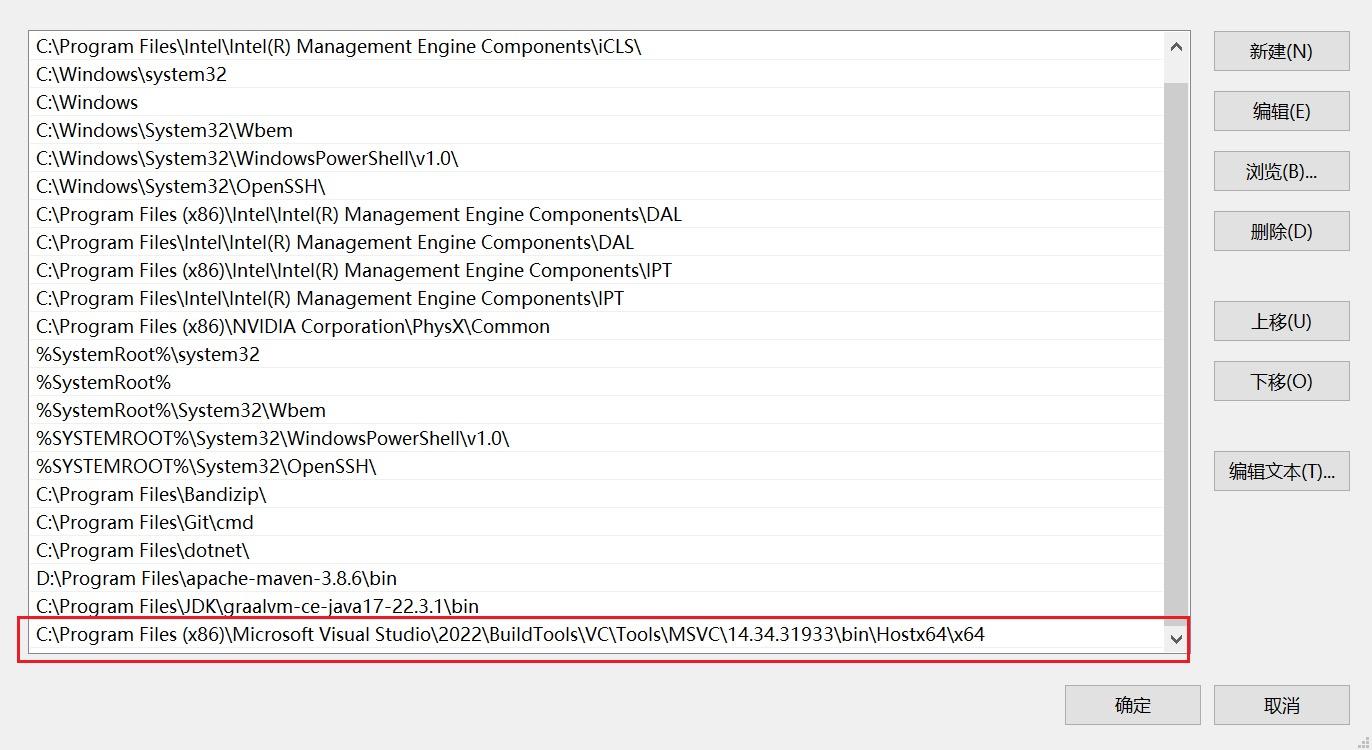Confirm changes with the 确定 button
The width and height of the screenshot is (1372, 750).
click(x=1132, y=705)
